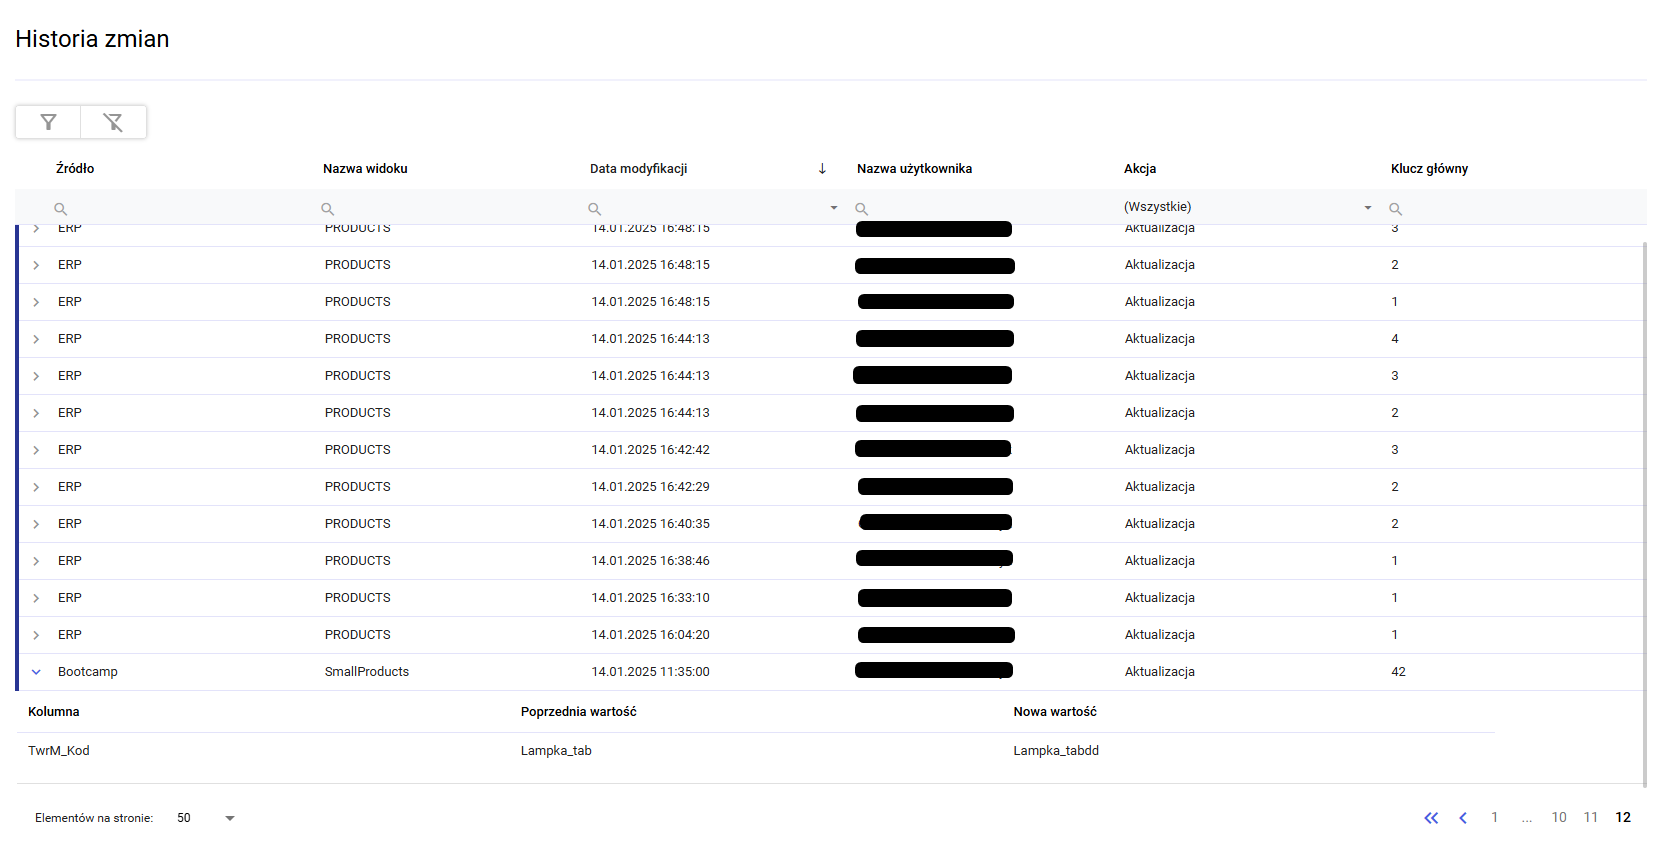Click primary key value 42
The image size is (1659, 852).
[1398, 672]
